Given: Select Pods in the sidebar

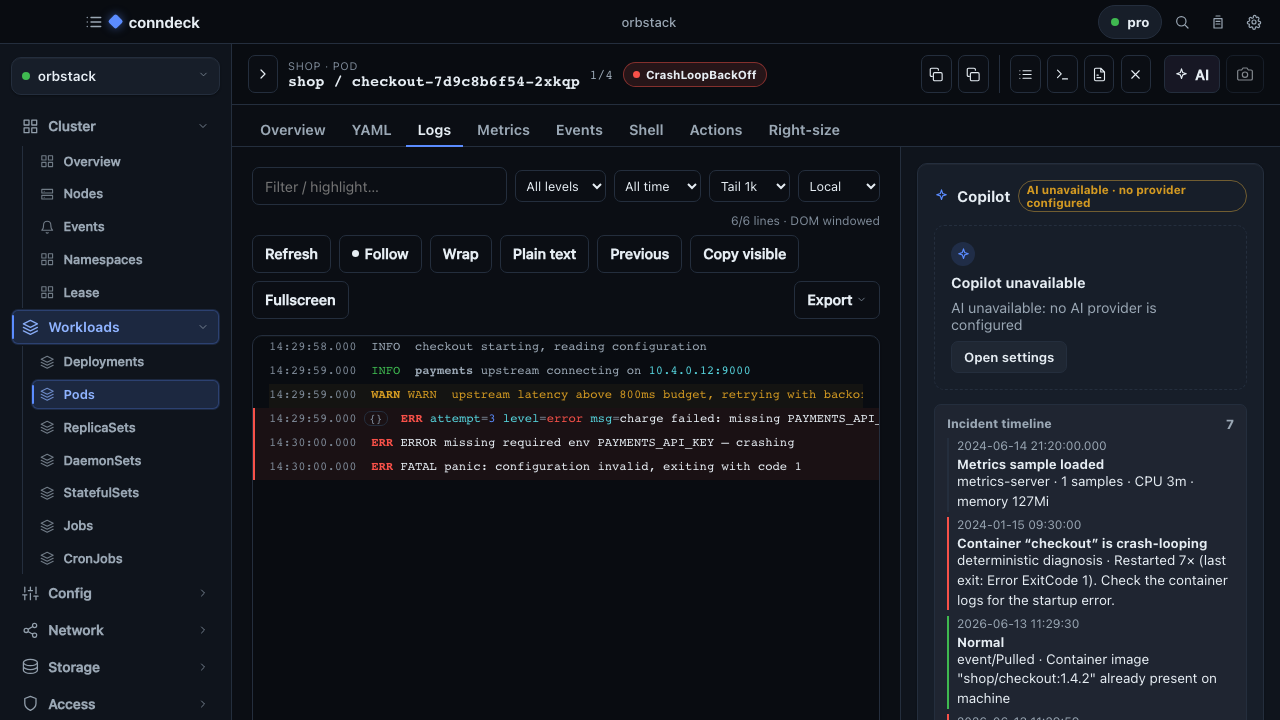Looking at the screenshot, I should click(126, 395).
